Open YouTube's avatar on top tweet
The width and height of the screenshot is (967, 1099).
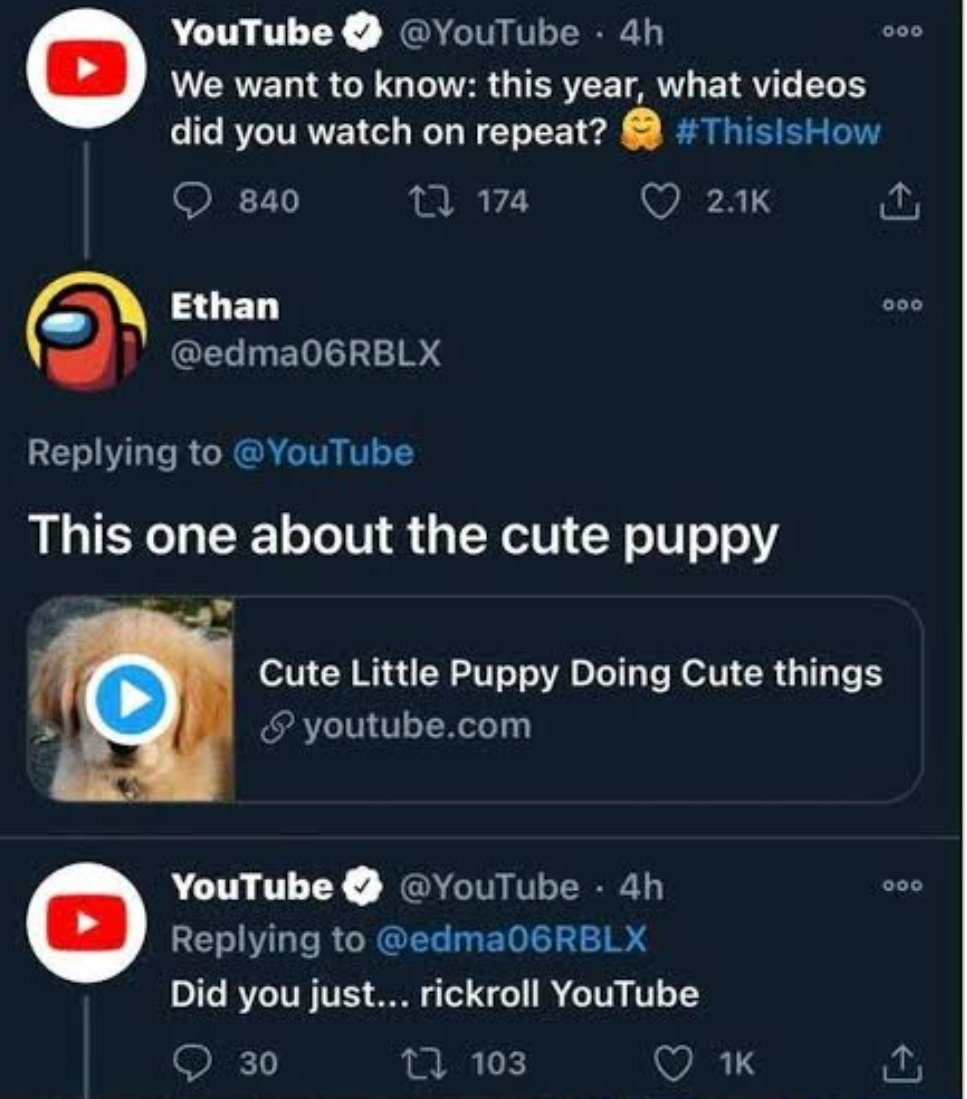(88, 68)
